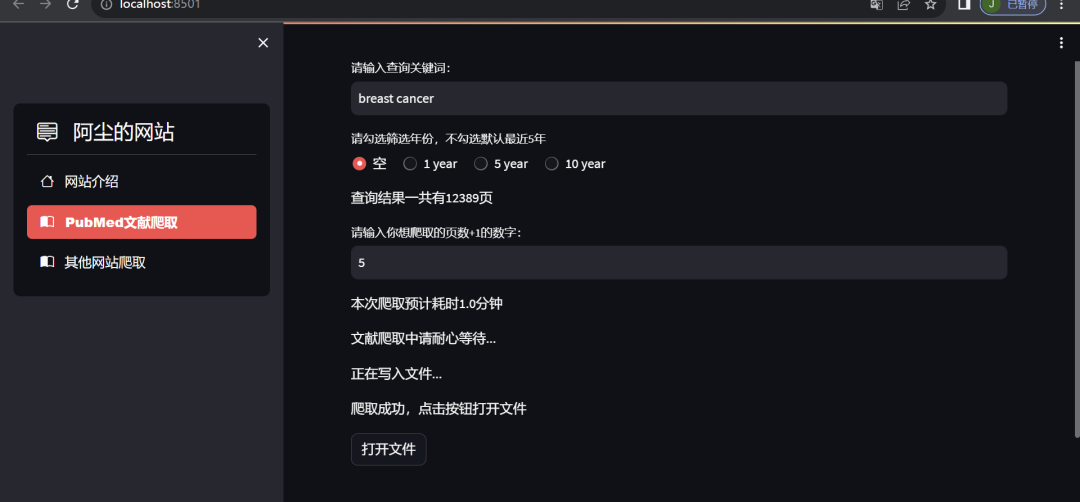Close the sidebar with the X icon

point(262,43)
